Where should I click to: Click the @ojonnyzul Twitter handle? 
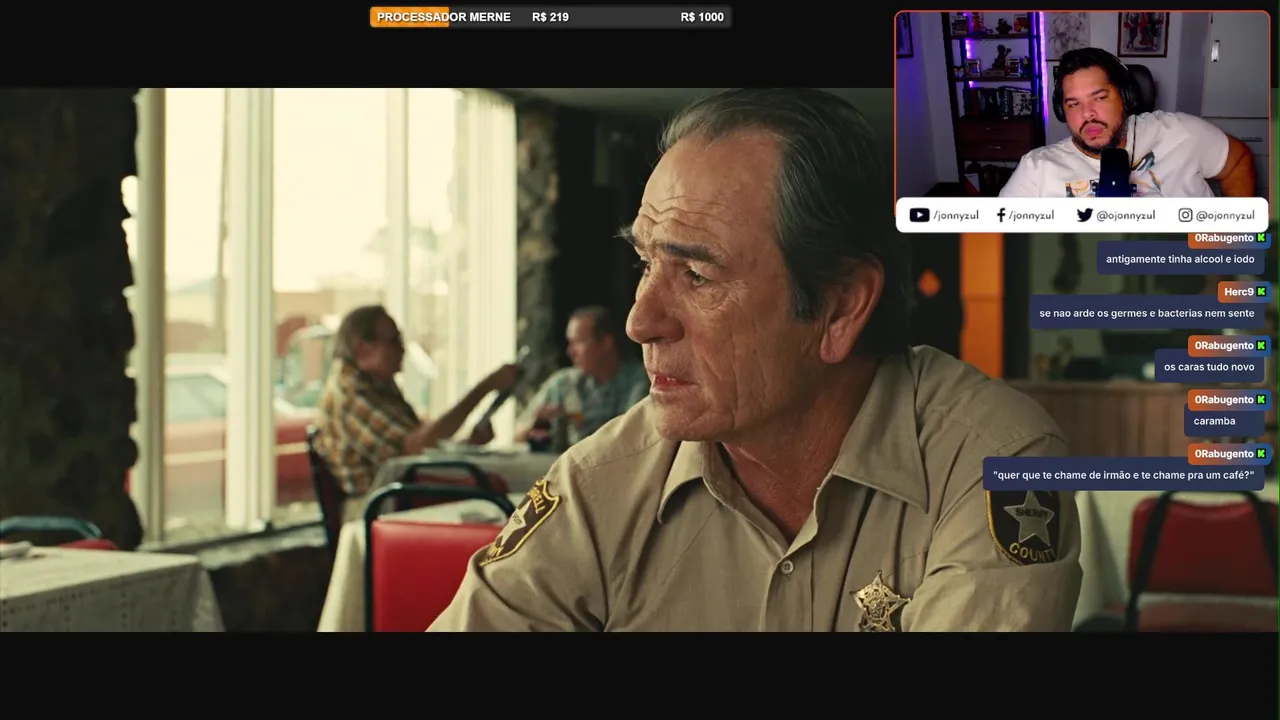1125,215
